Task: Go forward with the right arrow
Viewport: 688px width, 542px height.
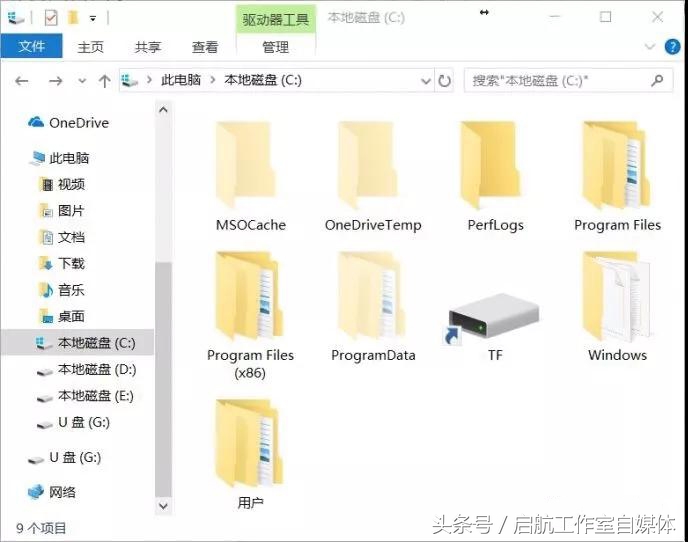Action: 55,81
